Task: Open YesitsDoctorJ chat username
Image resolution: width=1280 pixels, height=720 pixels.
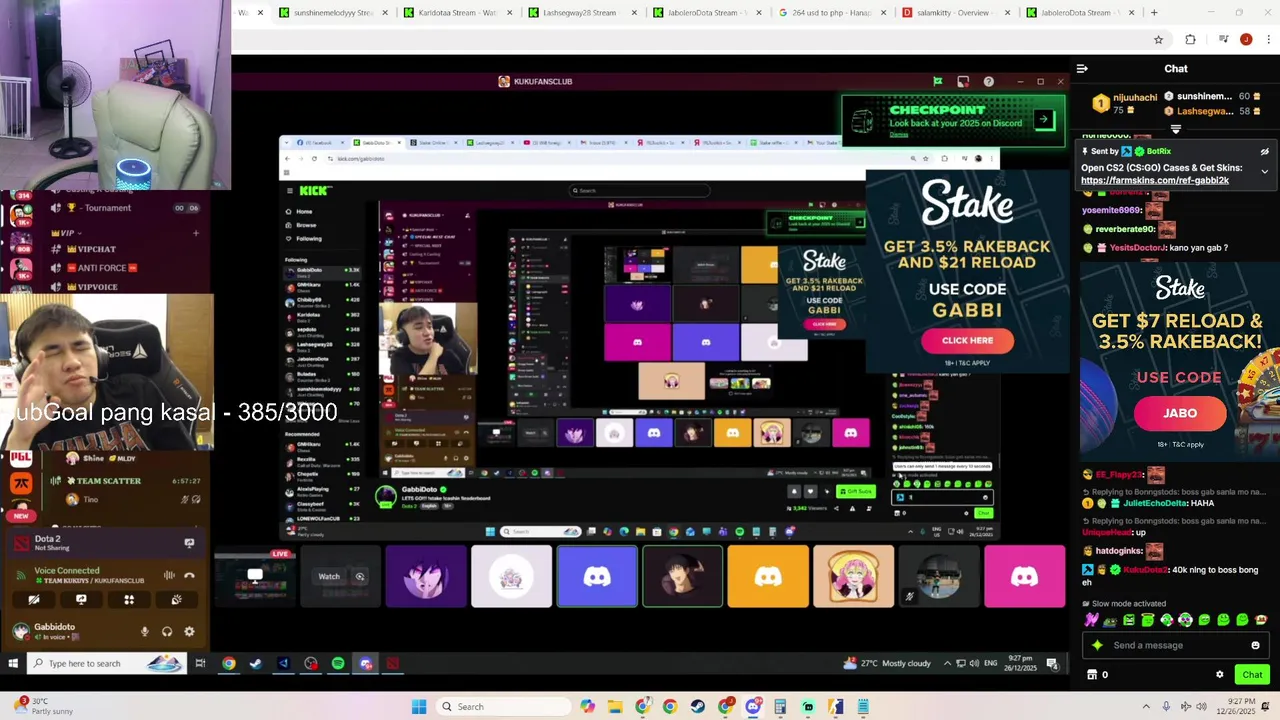Action: coord(1137,248)
